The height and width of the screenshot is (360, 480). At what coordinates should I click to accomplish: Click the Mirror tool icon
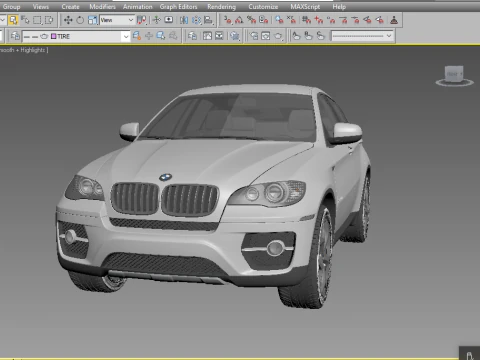coord(184,20)
